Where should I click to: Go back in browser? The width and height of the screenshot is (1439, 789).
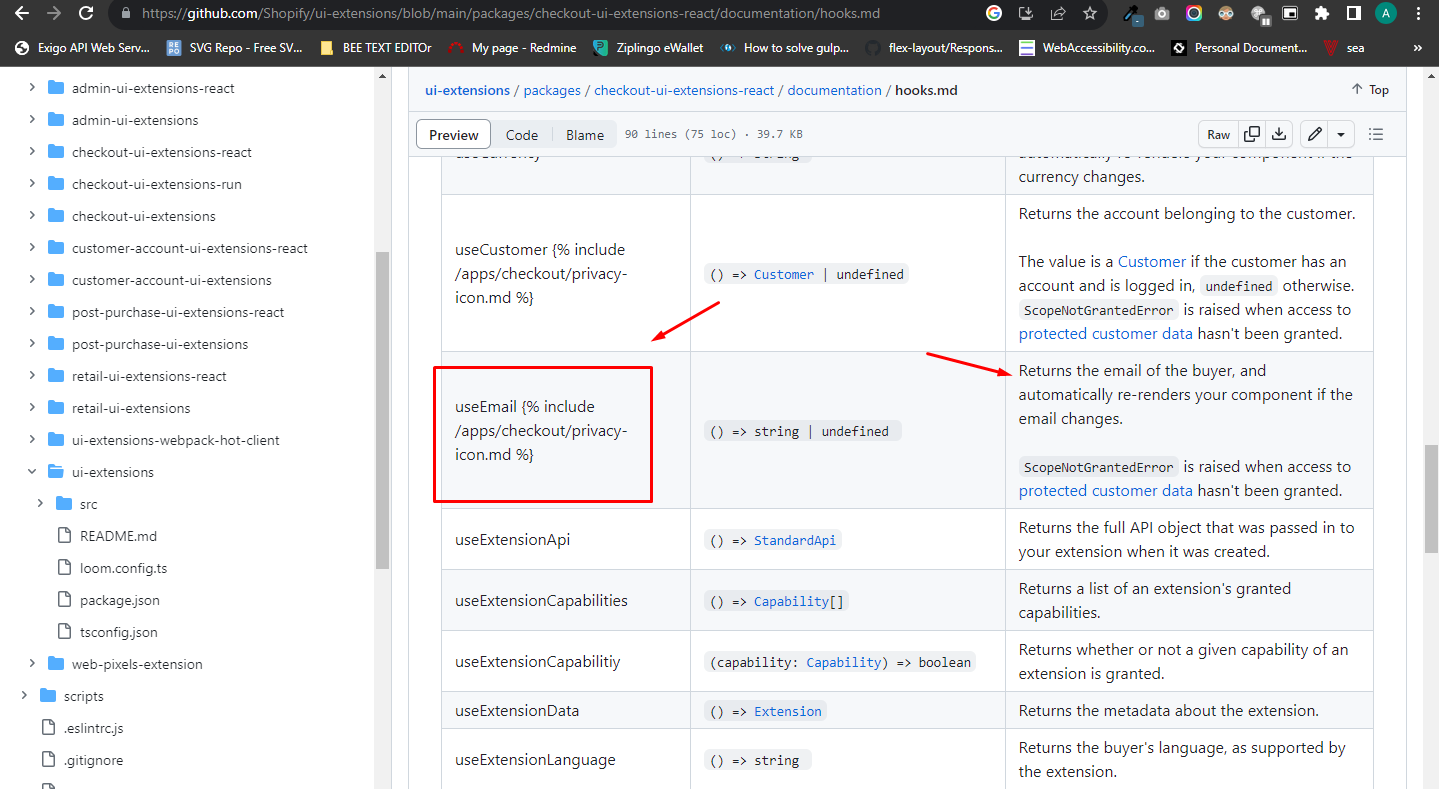[24, 14]
